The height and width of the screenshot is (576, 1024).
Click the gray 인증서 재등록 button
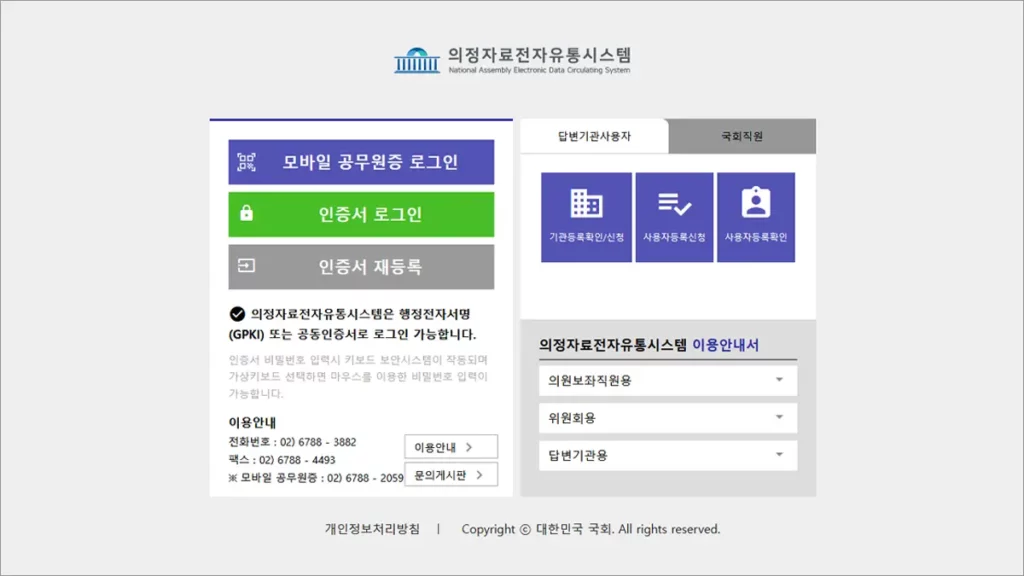click(x=361, y=266)
